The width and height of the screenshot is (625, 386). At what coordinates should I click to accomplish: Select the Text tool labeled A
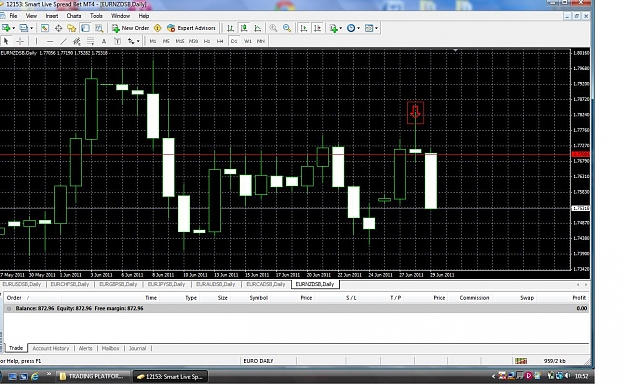(x=104, y=41)
